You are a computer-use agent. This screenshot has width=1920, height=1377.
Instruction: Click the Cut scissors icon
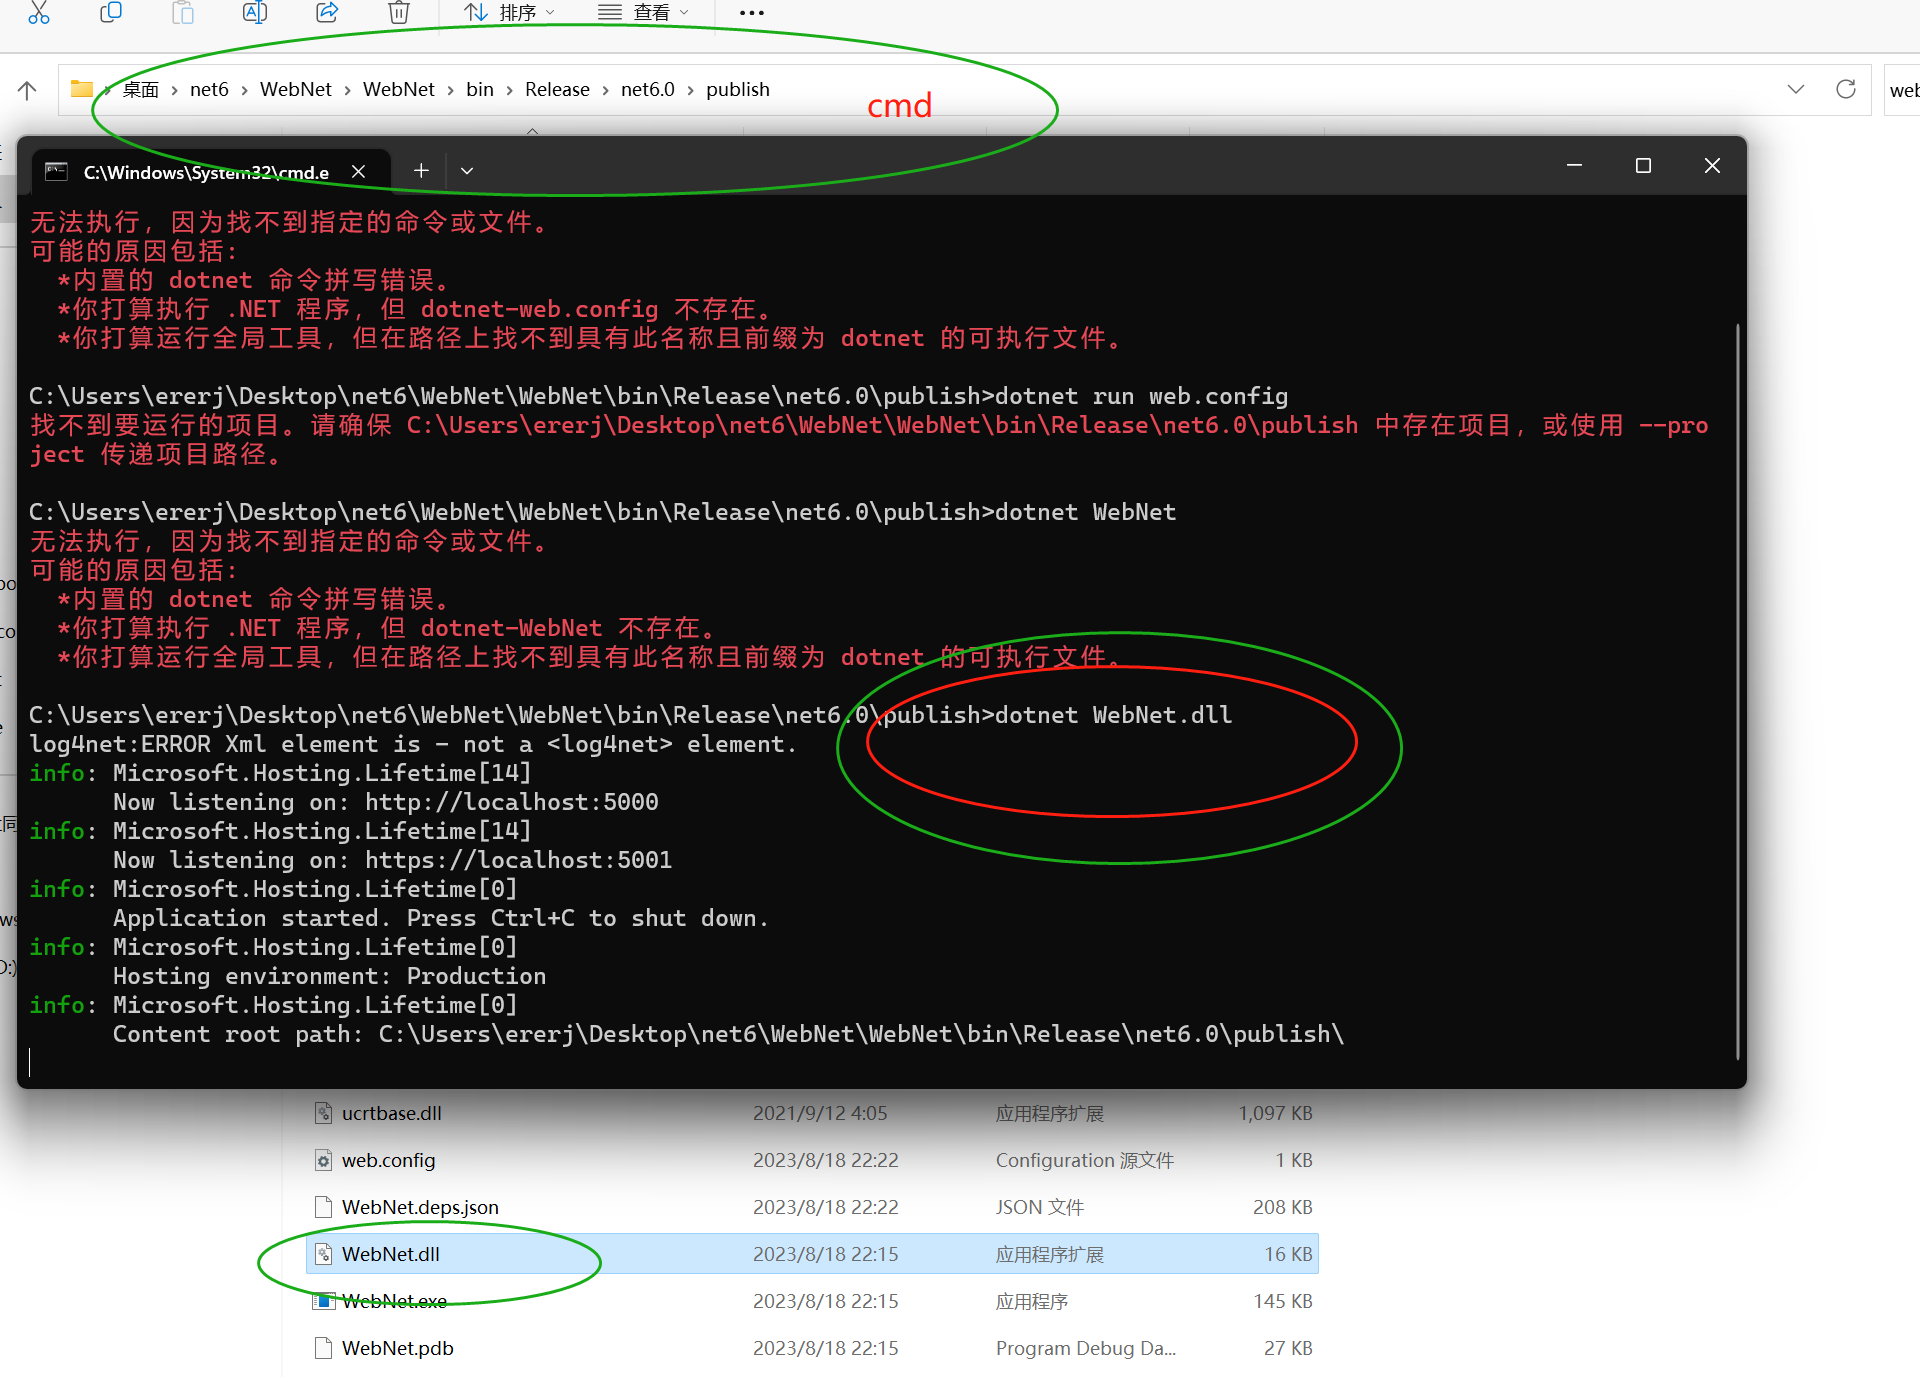pos(39,13)
